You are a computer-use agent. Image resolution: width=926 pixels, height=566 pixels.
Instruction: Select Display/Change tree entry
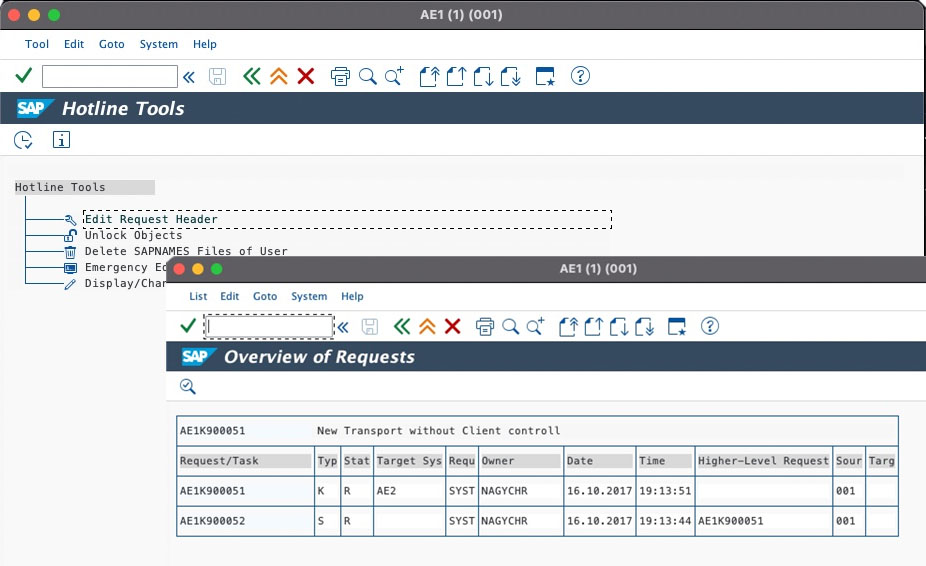point(125,283)
